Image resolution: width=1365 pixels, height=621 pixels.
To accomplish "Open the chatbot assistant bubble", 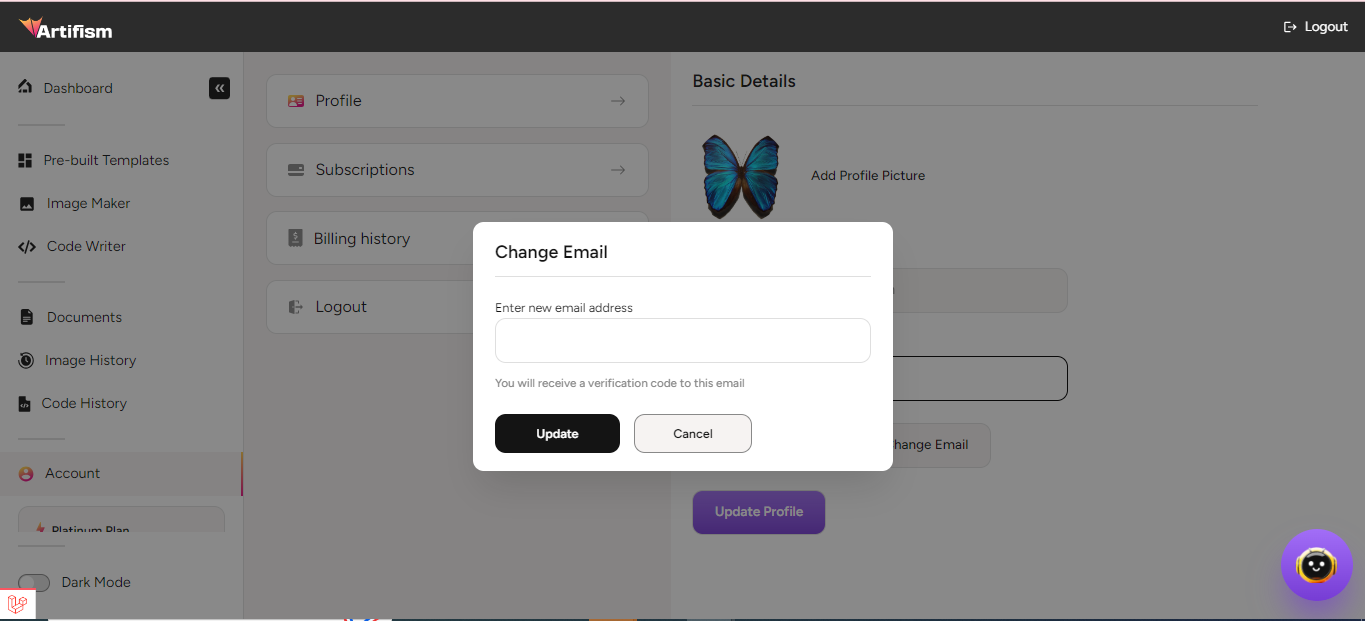I will point(1316,565).
